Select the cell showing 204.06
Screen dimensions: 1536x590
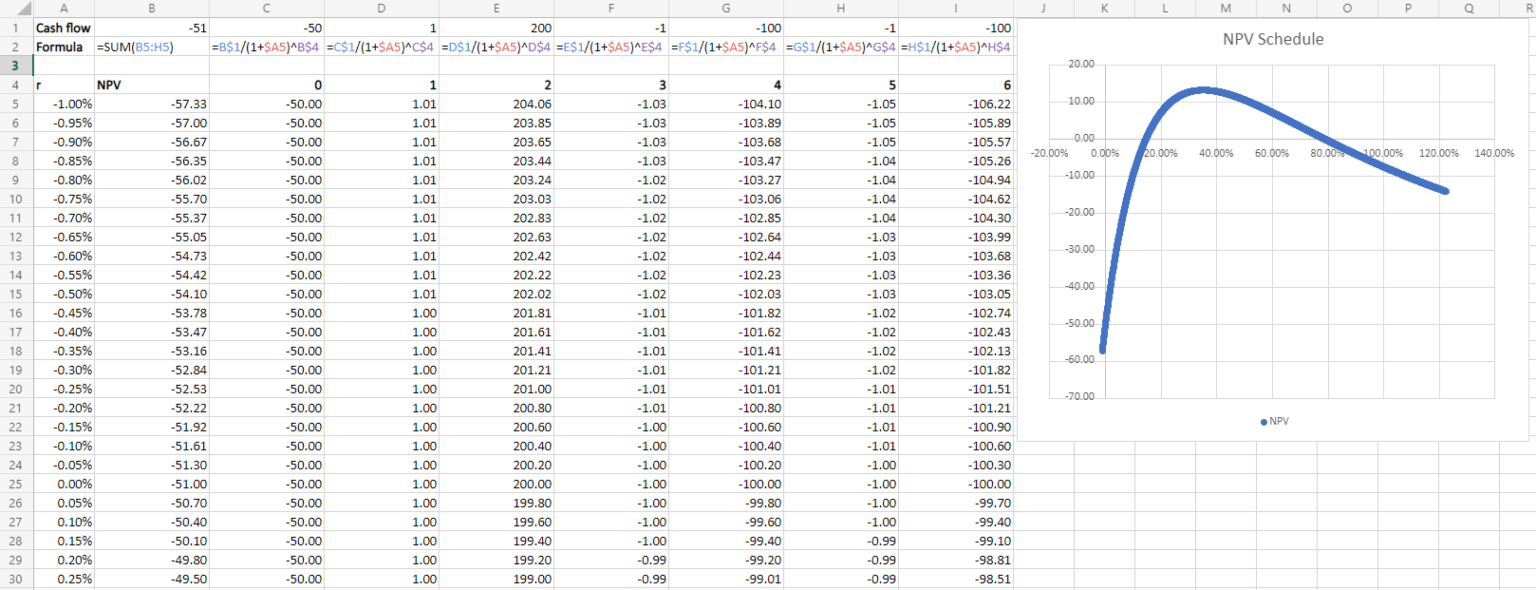coord(496,104)
